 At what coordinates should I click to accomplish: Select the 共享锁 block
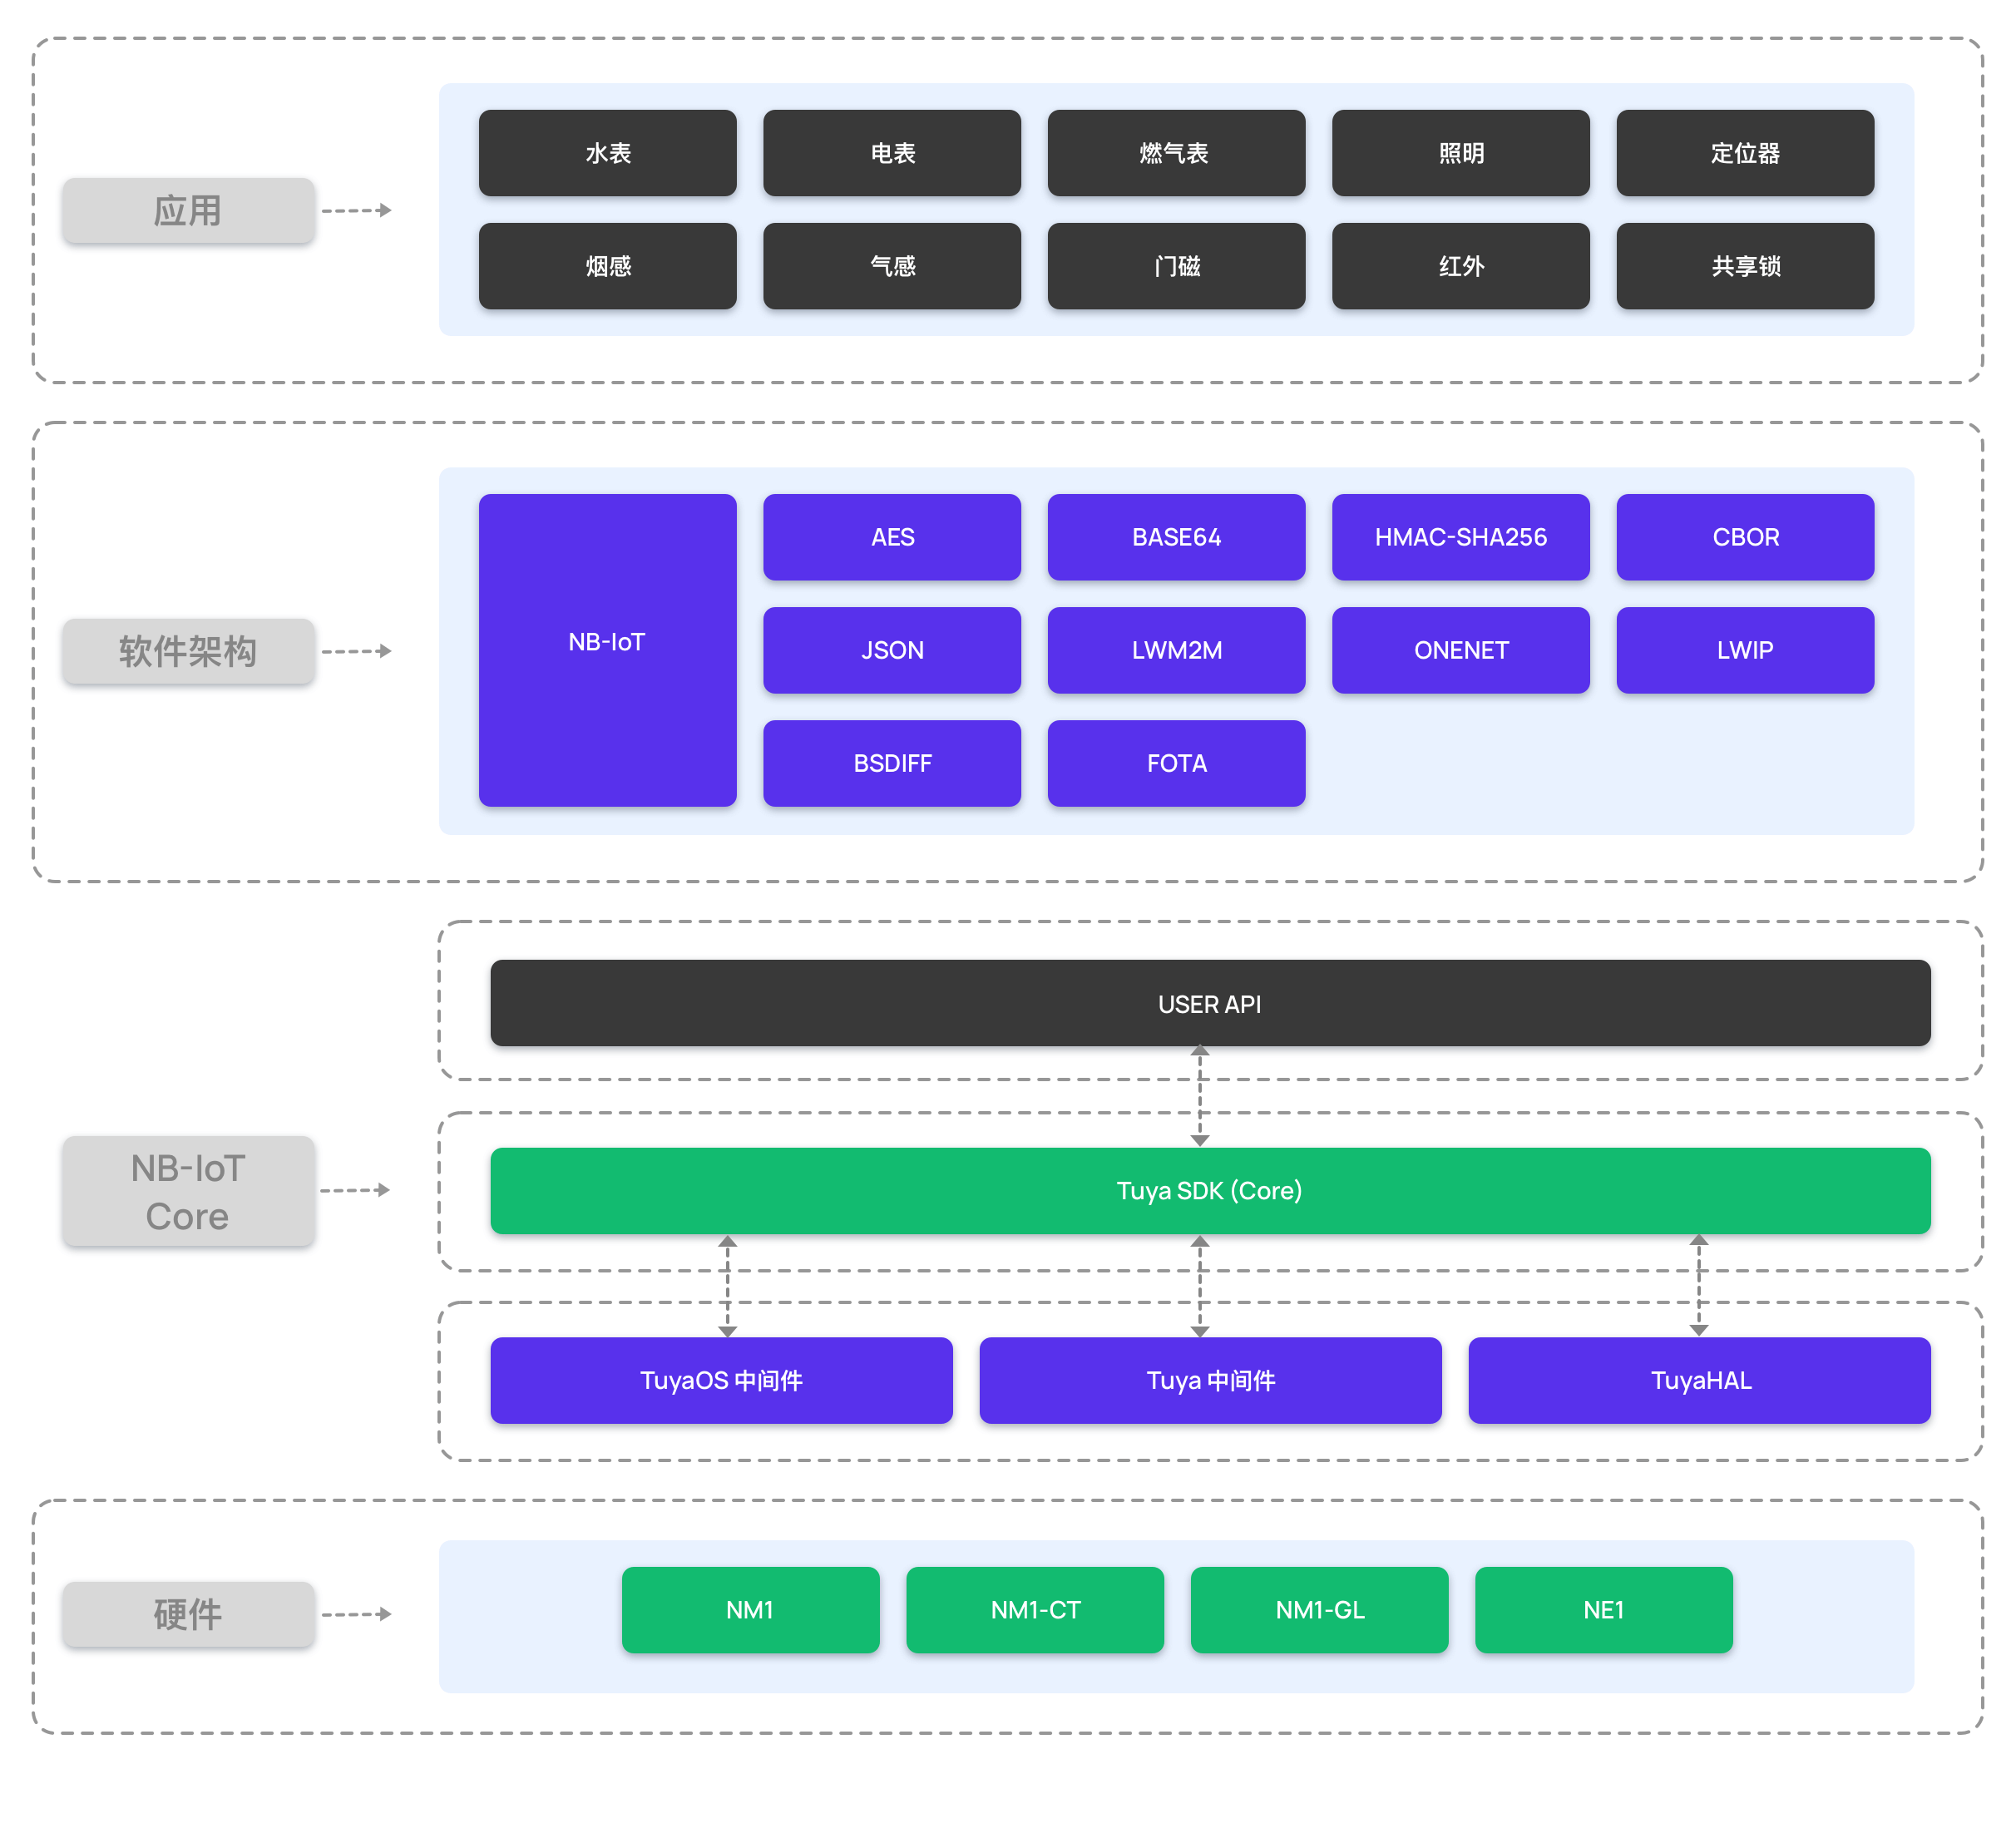(1745, 266)
